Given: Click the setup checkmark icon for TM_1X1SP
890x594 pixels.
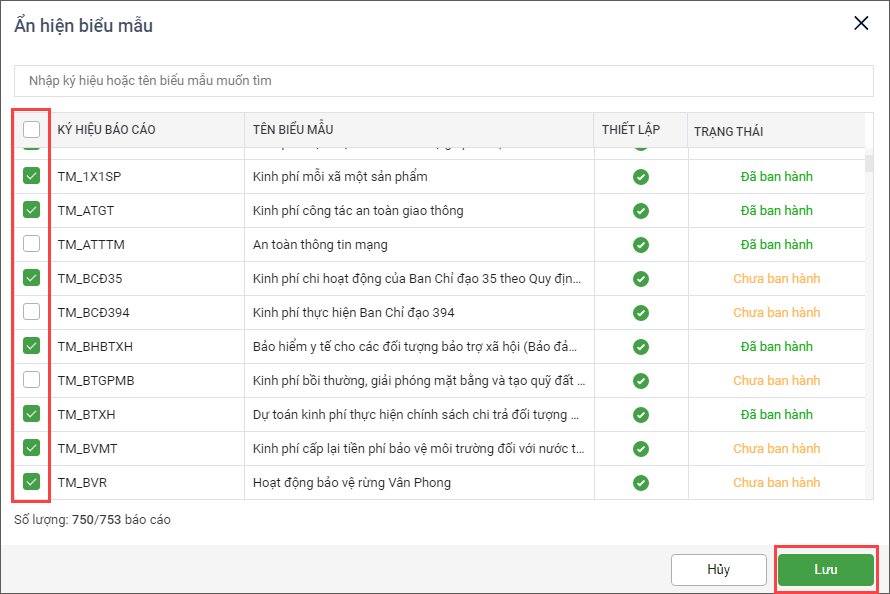Looking at the screenshot, I should pos(641,177).
